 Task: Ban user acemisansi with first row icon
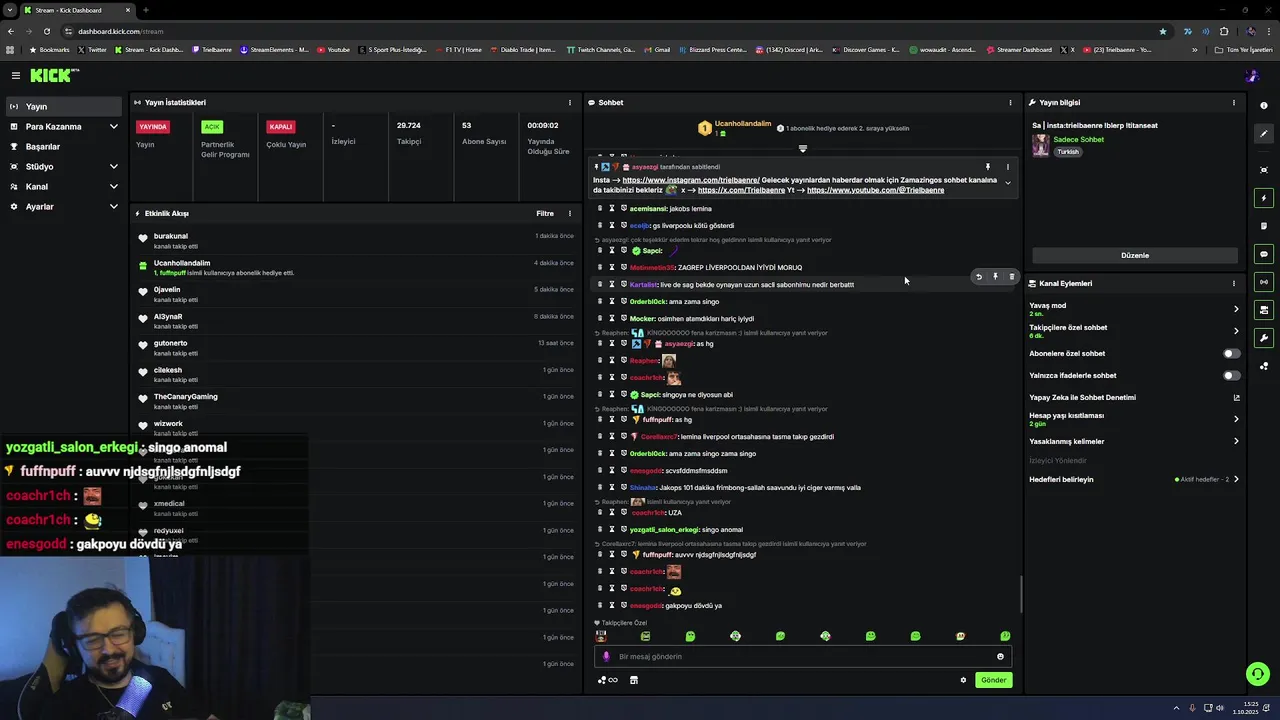pos(600,208)
